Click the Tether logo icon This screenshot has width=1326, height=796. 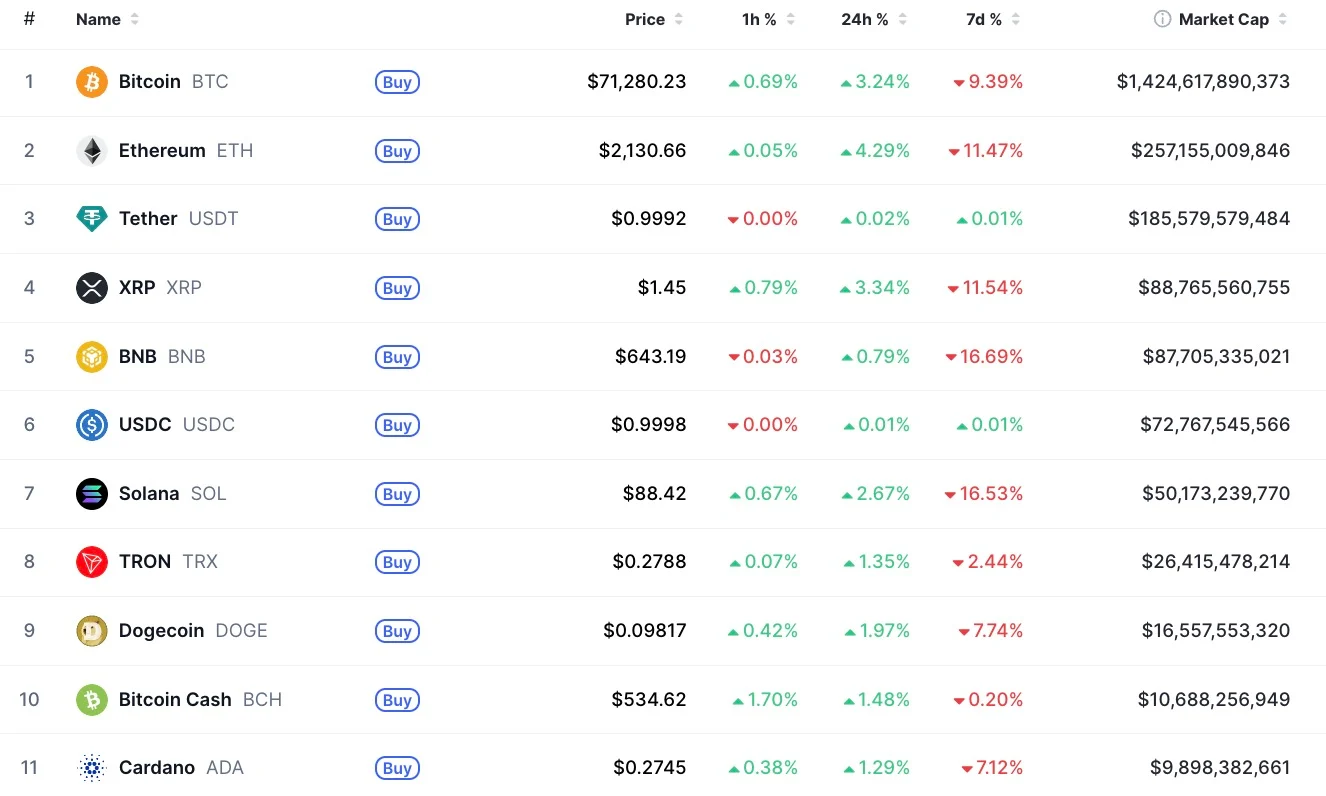click(92, 219)
